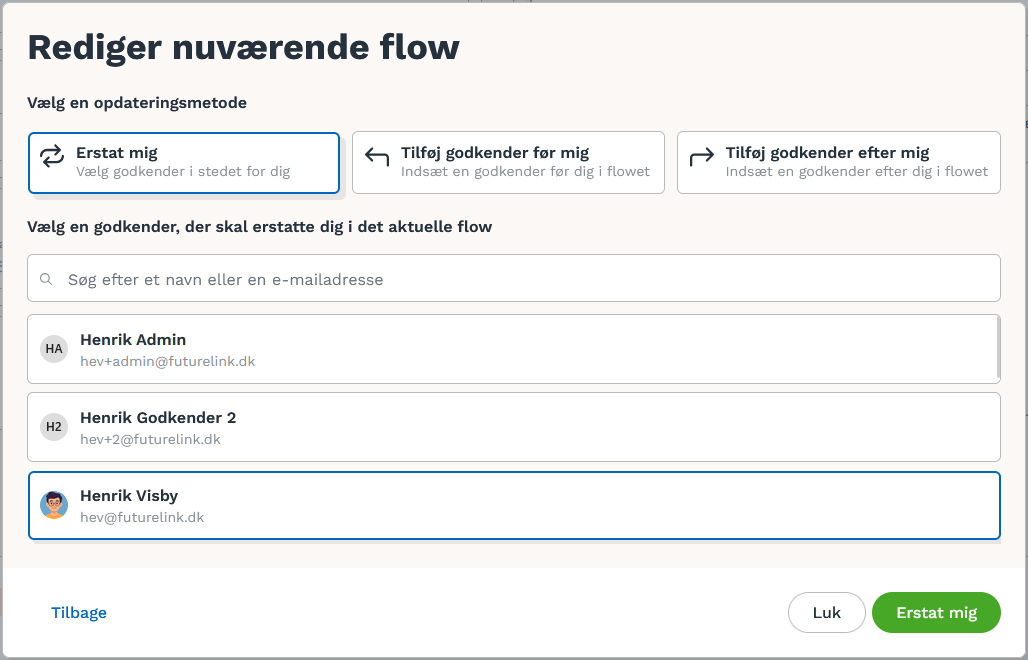Screen dimensions: 1028x660
Task: Select Henrik Visby as approver
Action: [514, 505]
